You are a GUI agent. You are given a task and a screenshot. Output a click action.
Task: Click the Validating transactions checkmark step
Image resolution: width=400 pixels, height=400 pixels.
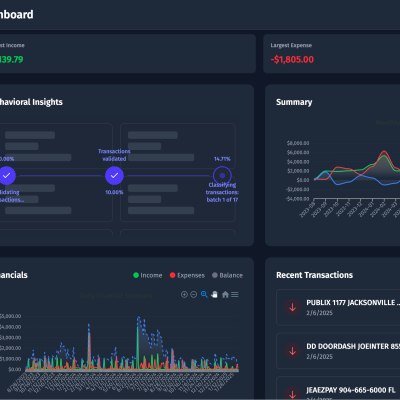click(7, 175)
